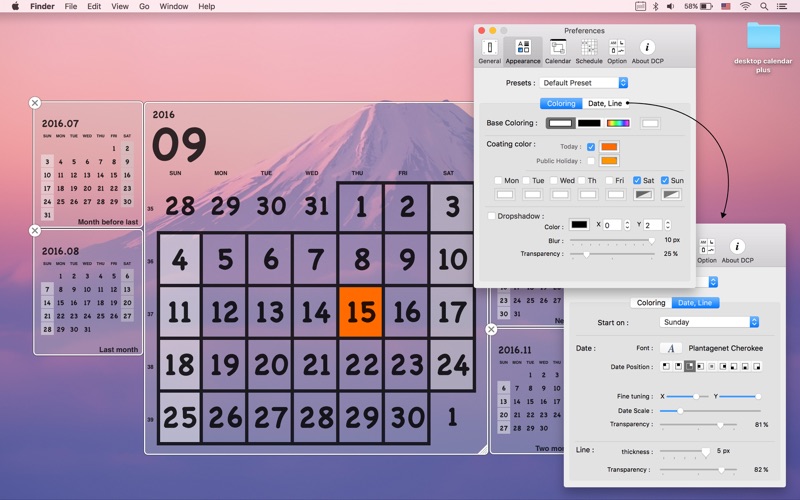The height and width of the screenshot is (500, 800).
Task: Enable the Dropshadow checkbox
Action: [491, 216]
